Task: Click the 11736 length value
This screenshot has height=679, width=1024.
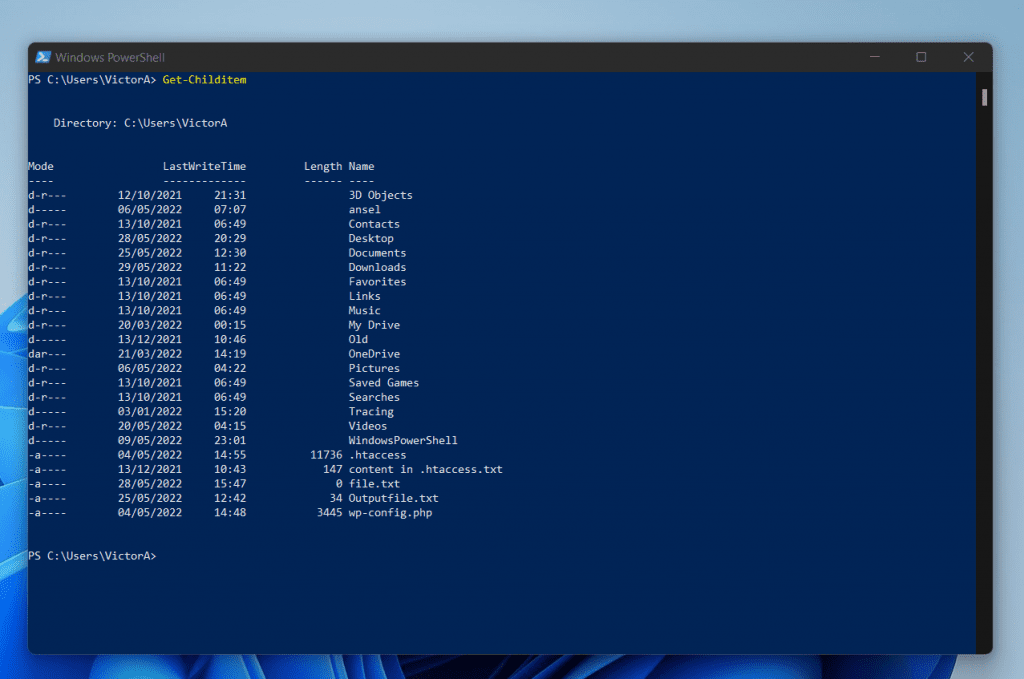Action: tap(326, 455)
